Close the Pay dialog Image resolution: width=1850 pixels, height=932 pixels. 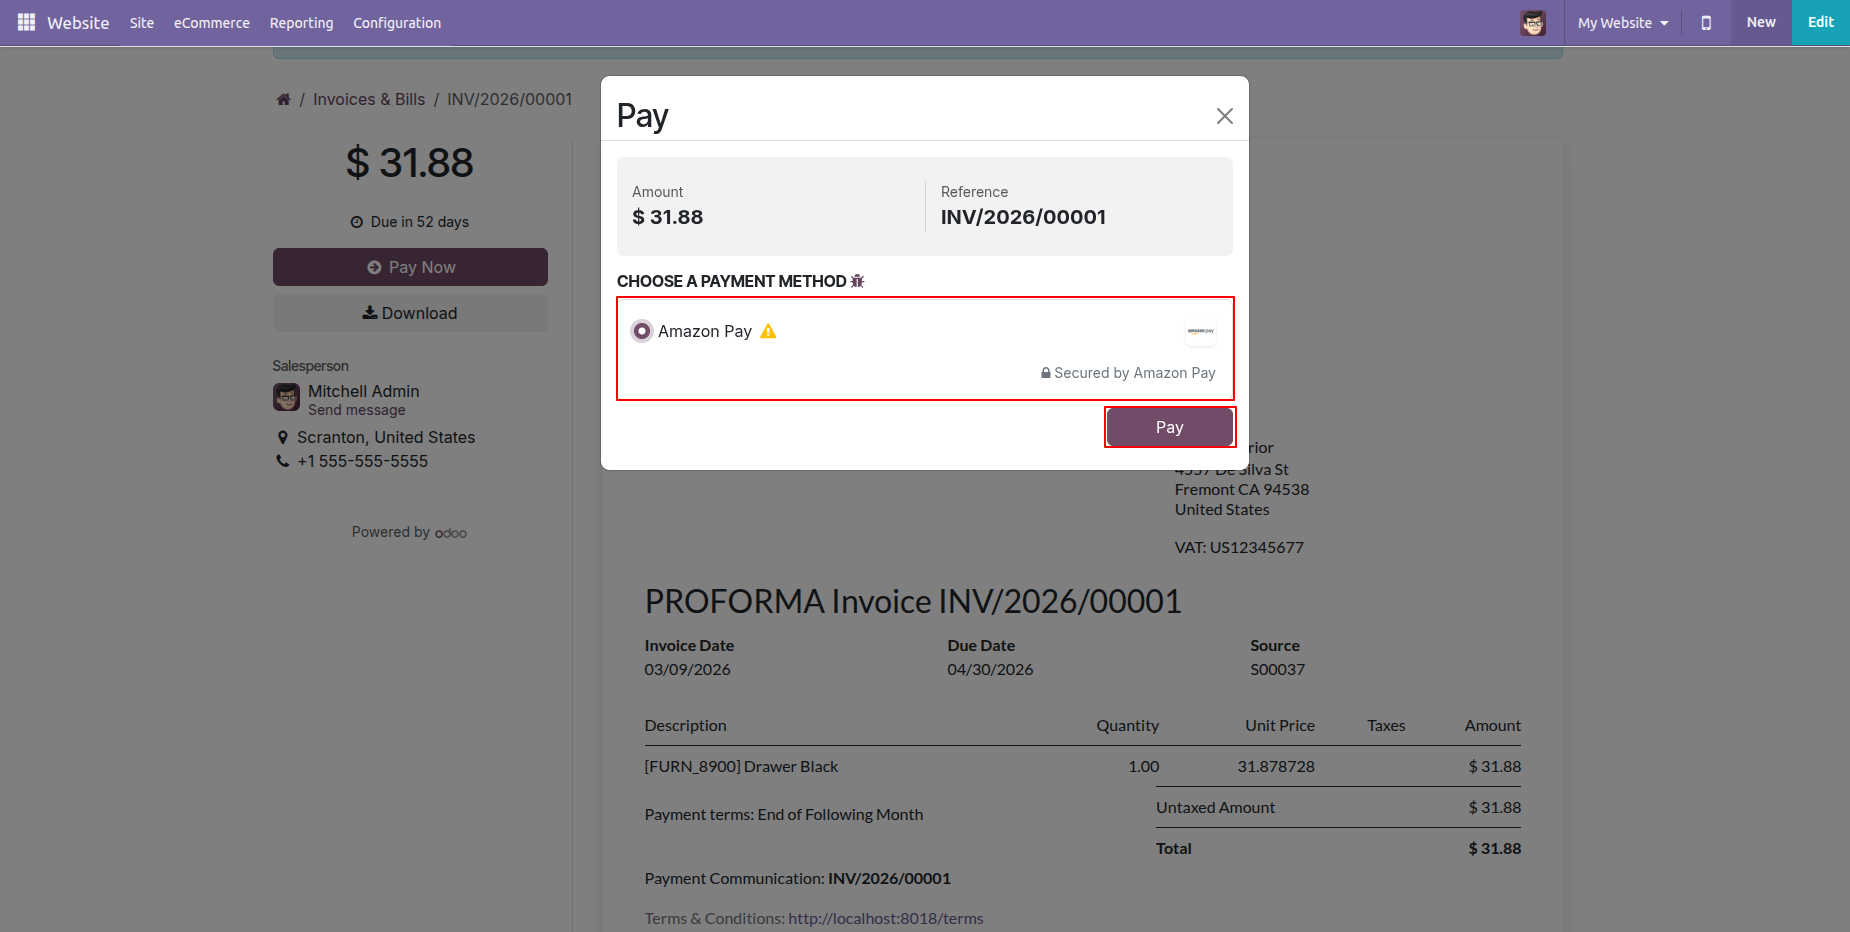1224,116
